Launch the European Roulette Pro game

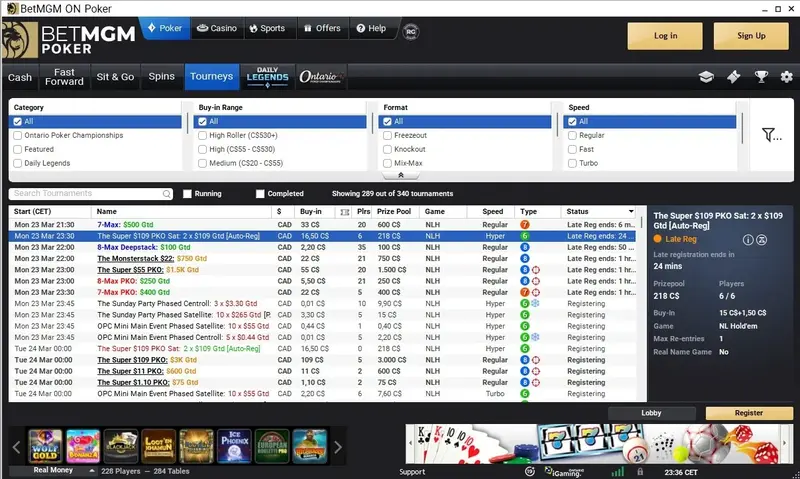click(272, 446)
